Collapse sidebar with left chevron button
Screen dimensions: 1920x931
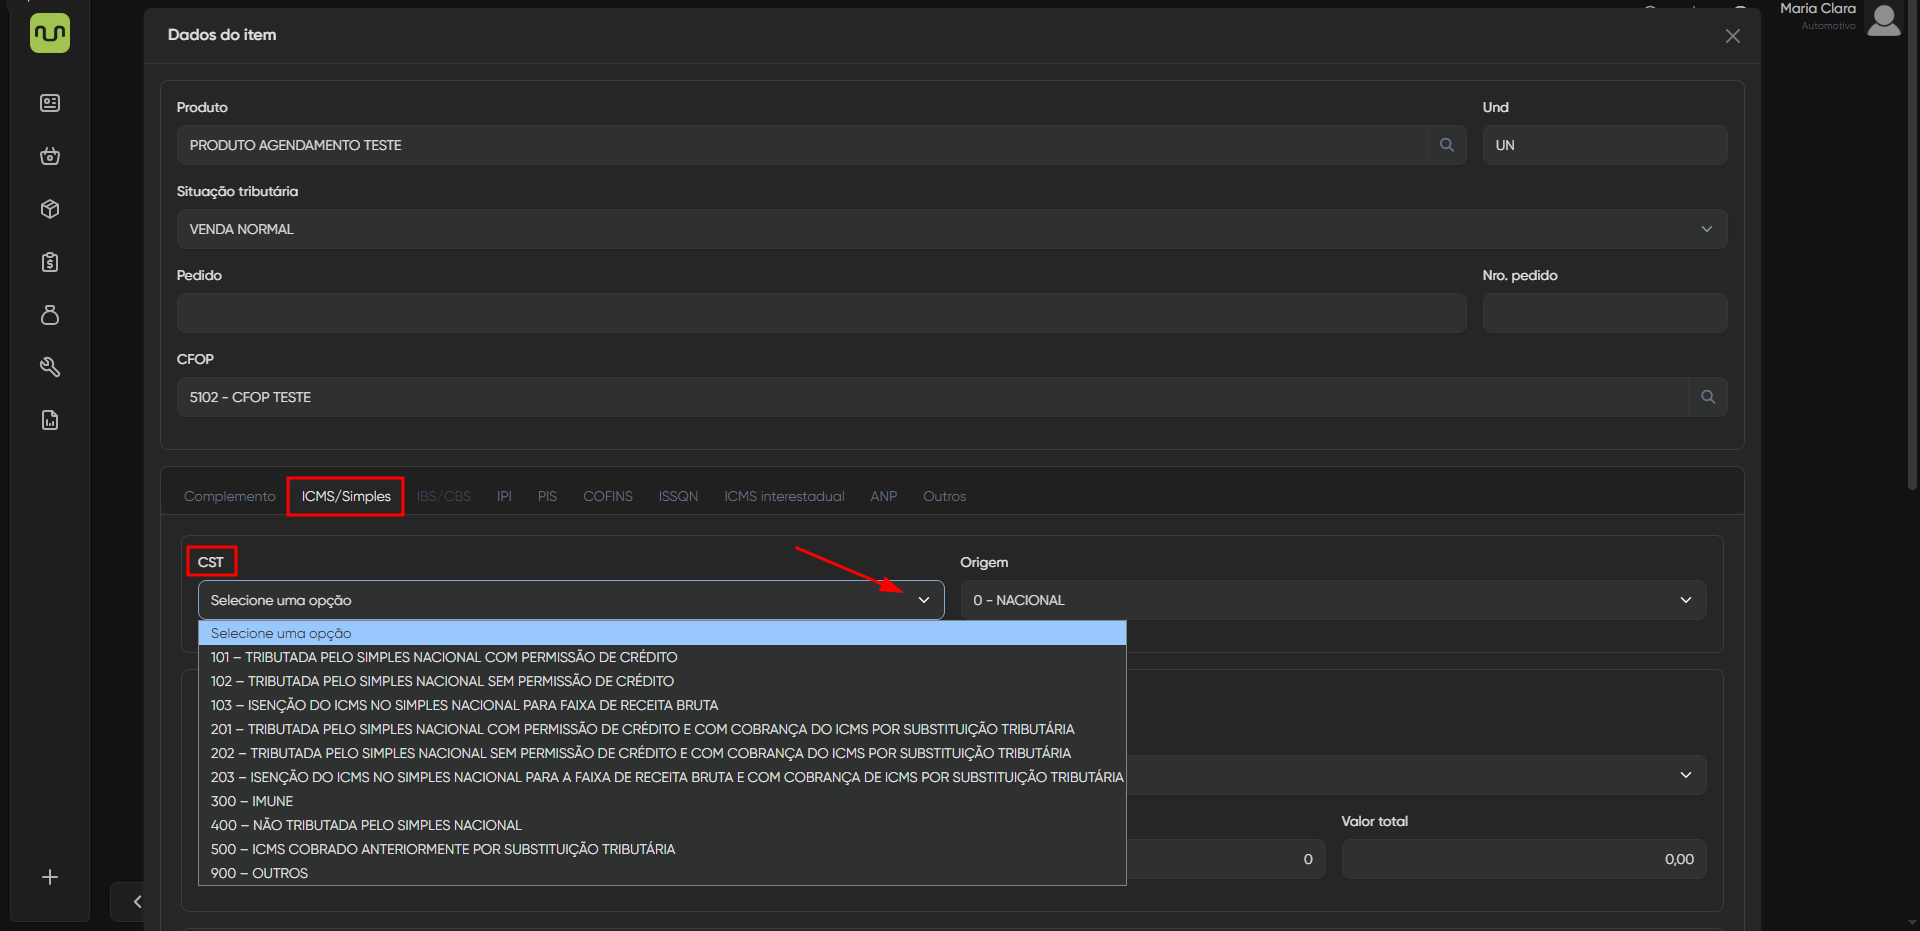click(x=137, y=902)
